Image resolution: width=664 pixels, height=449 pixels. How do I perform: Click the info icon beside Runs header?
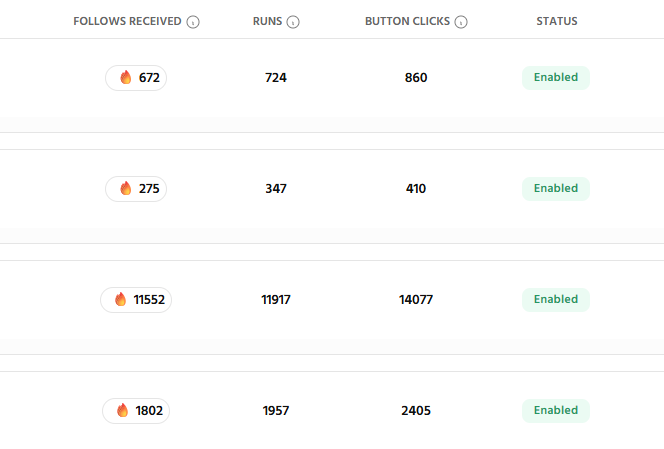[293, 22]
